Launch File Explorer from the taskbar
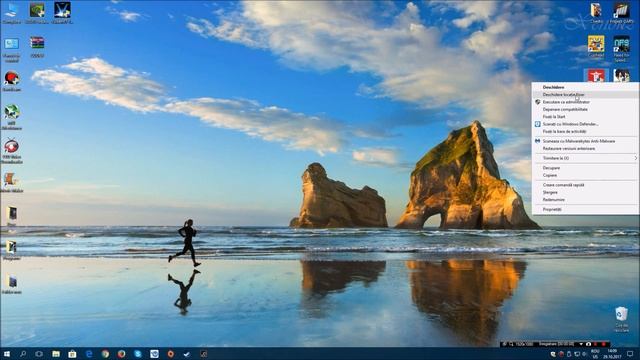The height and width of the screenshot is (360, 640). coord(56,353)
